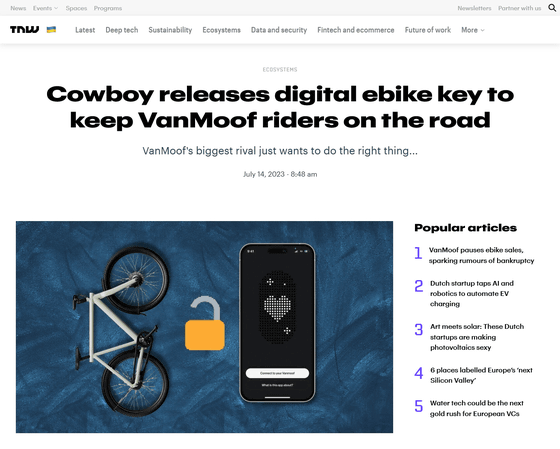Open Europe's next Silicon Valley article
560x449 pixels.
(x=481, y=375)
